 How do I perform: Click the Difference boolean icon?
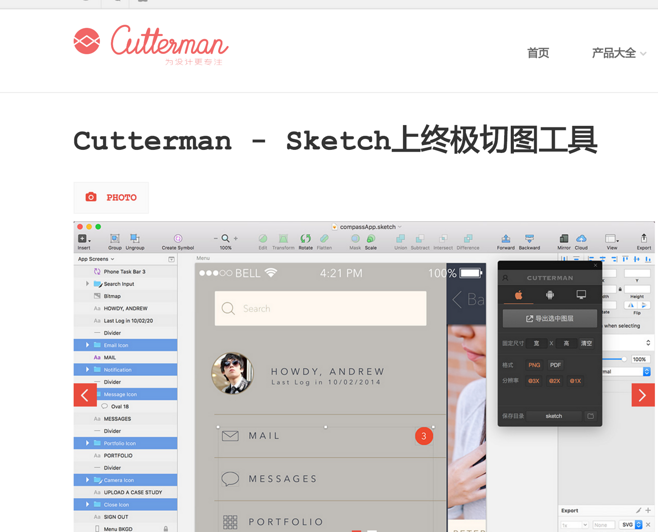[468, 239]
